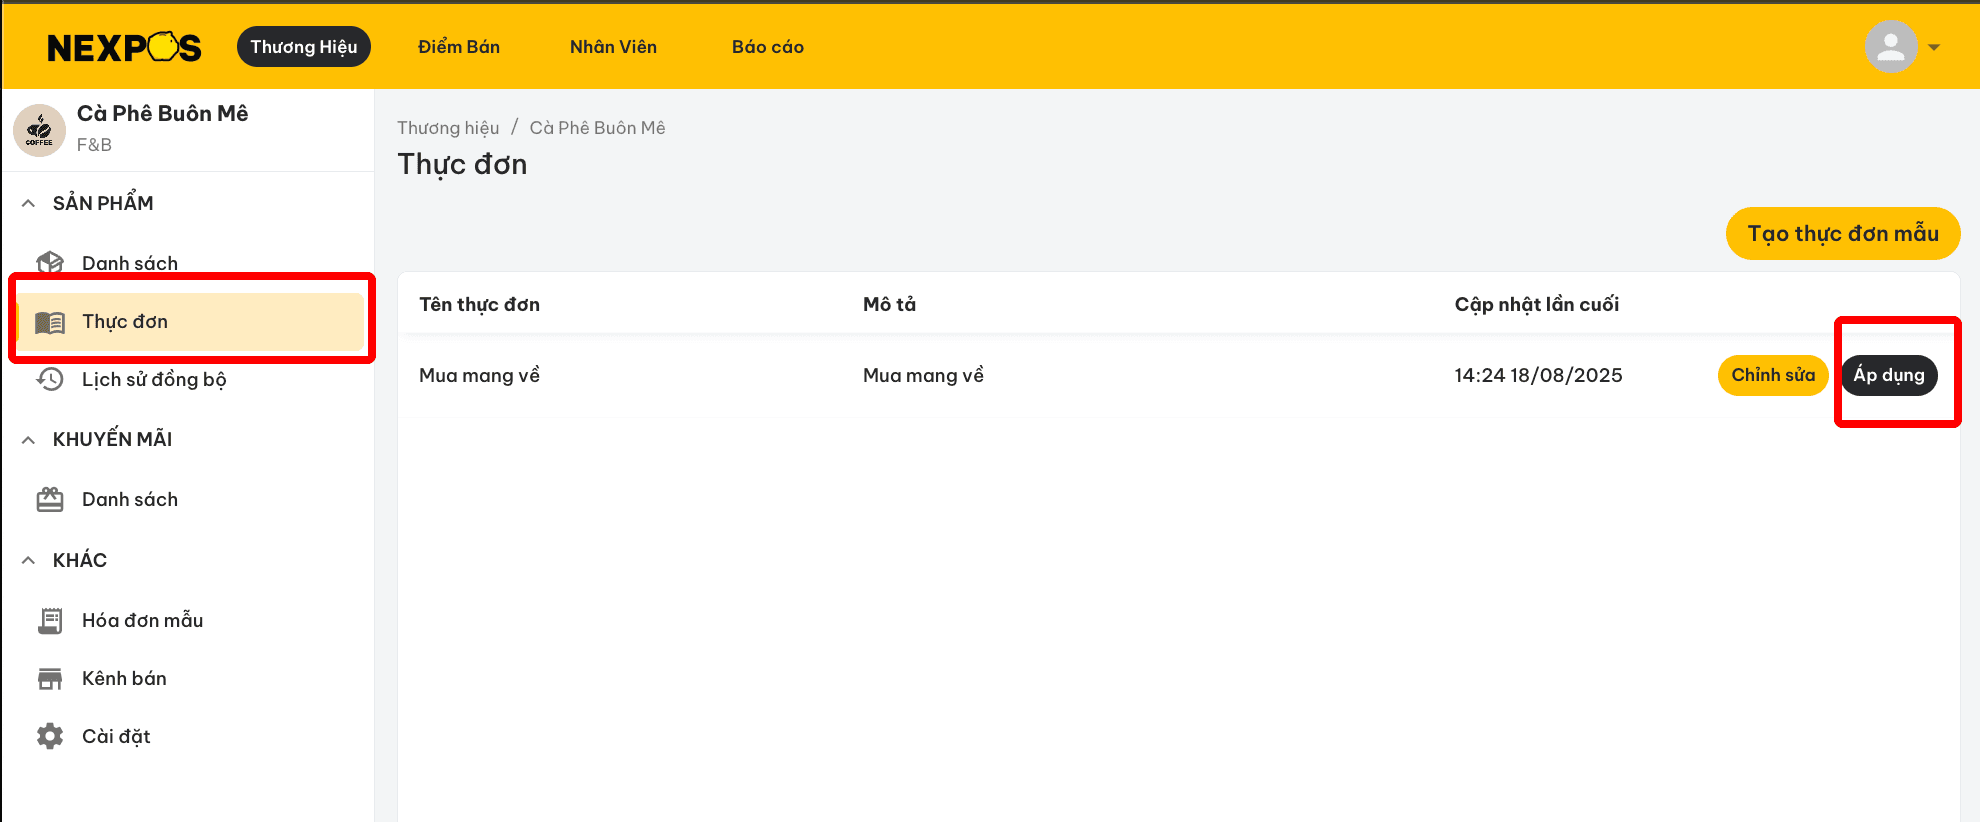1980x822 pixels.
Task: Click the Mua mang về menu name cell
Action: [479, 375]
